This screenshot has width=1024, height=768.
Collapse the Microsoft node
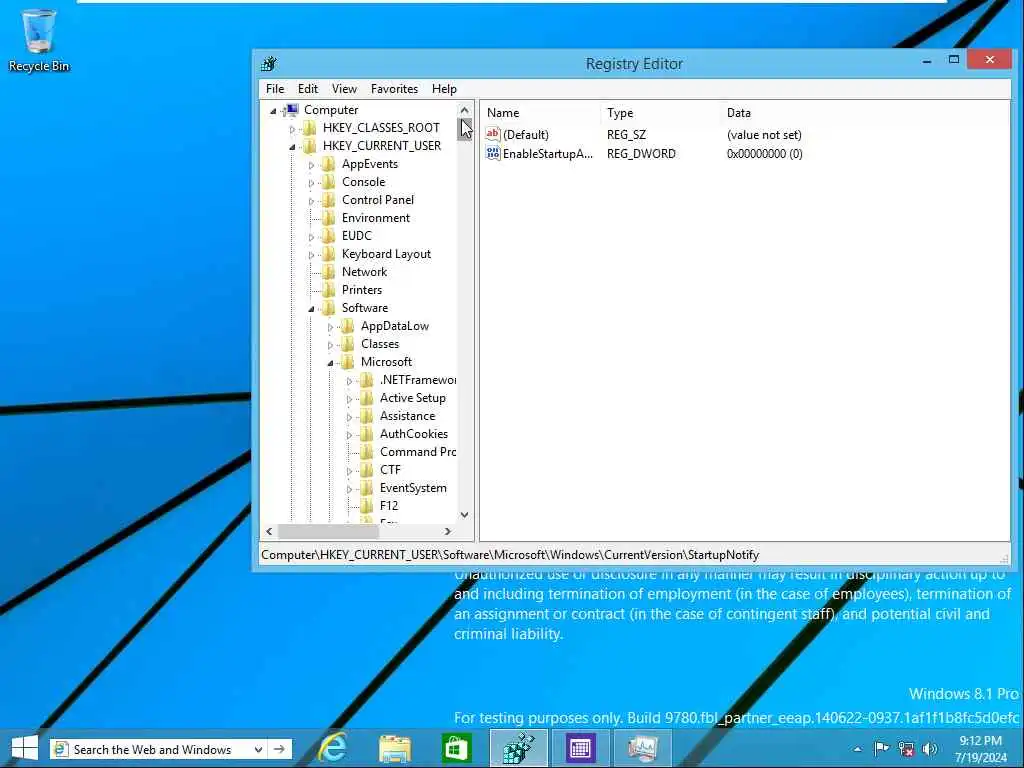coord(330,363)
